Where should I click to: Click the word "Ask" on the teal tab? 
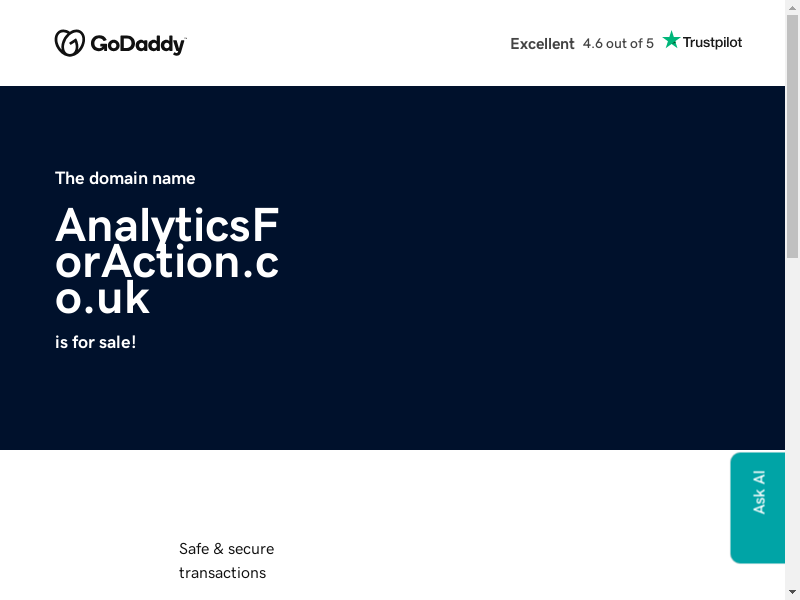pos(759,503)
